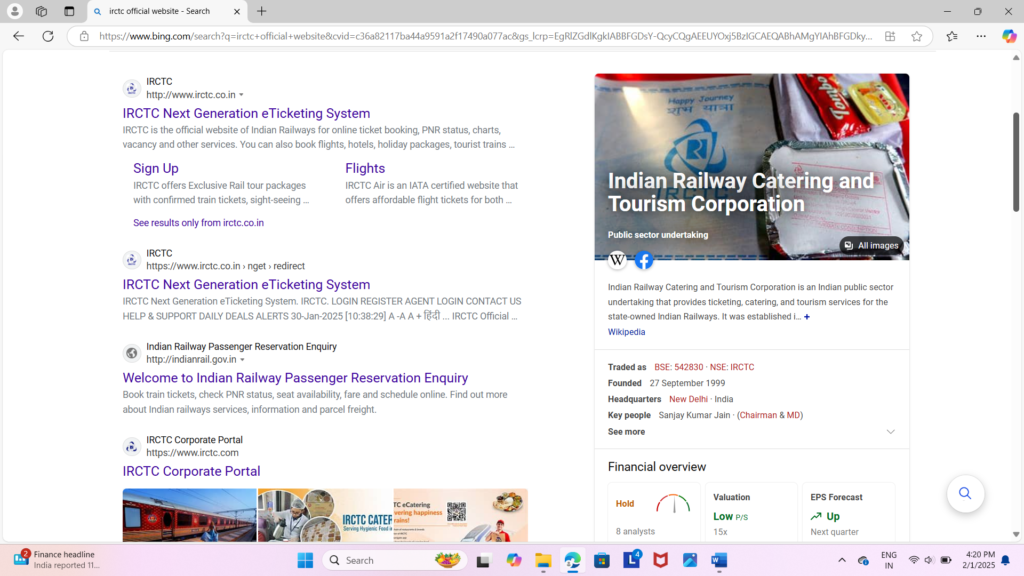Click See results only from irctc.co.in

coord(197,222)
